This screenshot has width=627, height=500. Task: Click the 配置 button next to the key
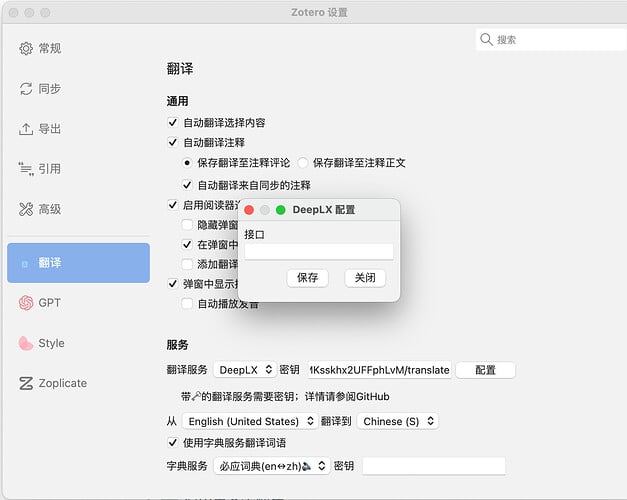point(485,370)
